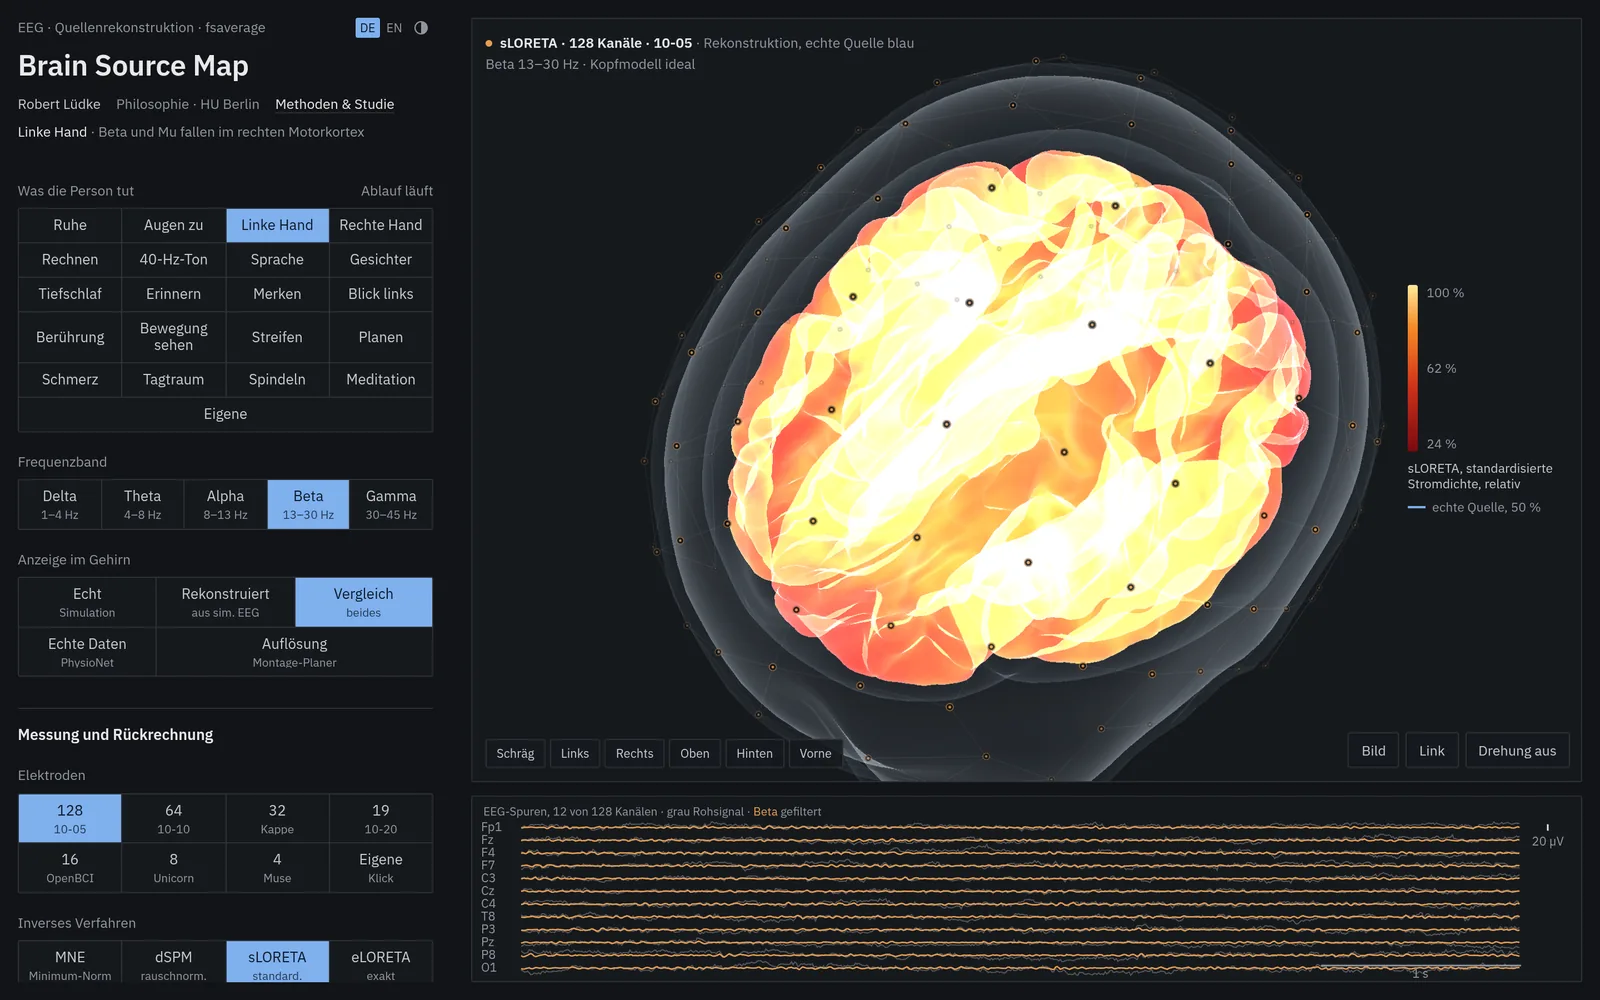Set brain view to Schräg
This screenshot has width=1600, height=1000.
(515, 753)
